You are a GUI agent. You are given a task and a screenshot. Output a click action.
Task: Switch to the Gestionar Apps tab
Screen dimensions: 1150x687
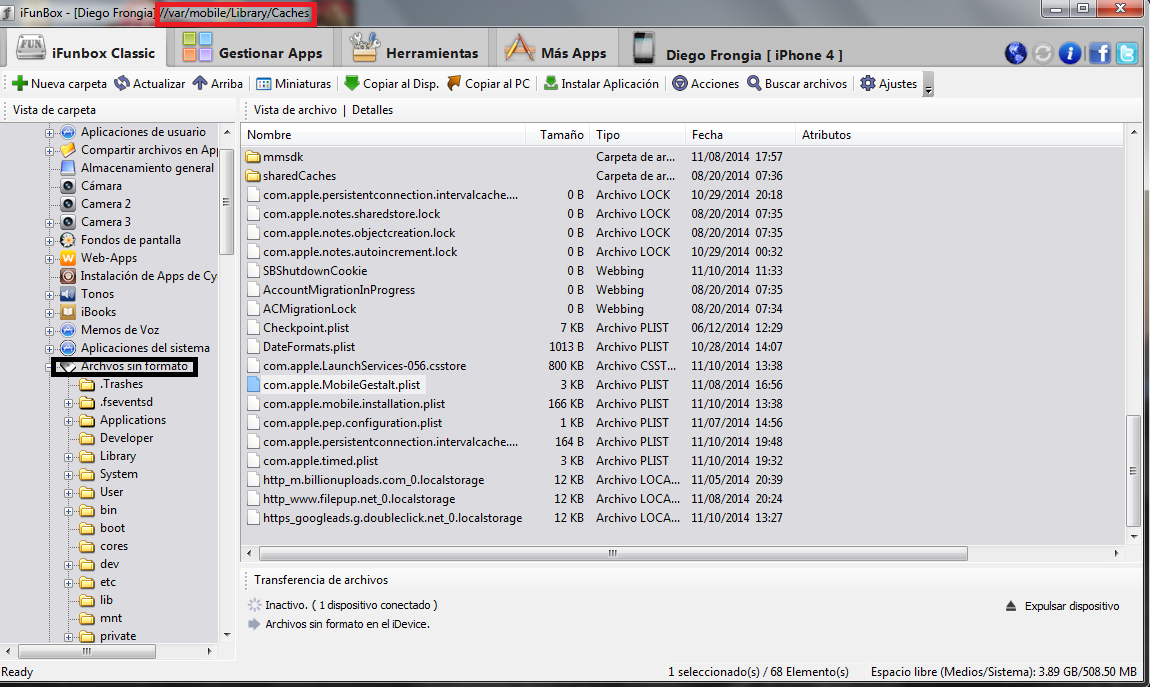pos(253,52)
